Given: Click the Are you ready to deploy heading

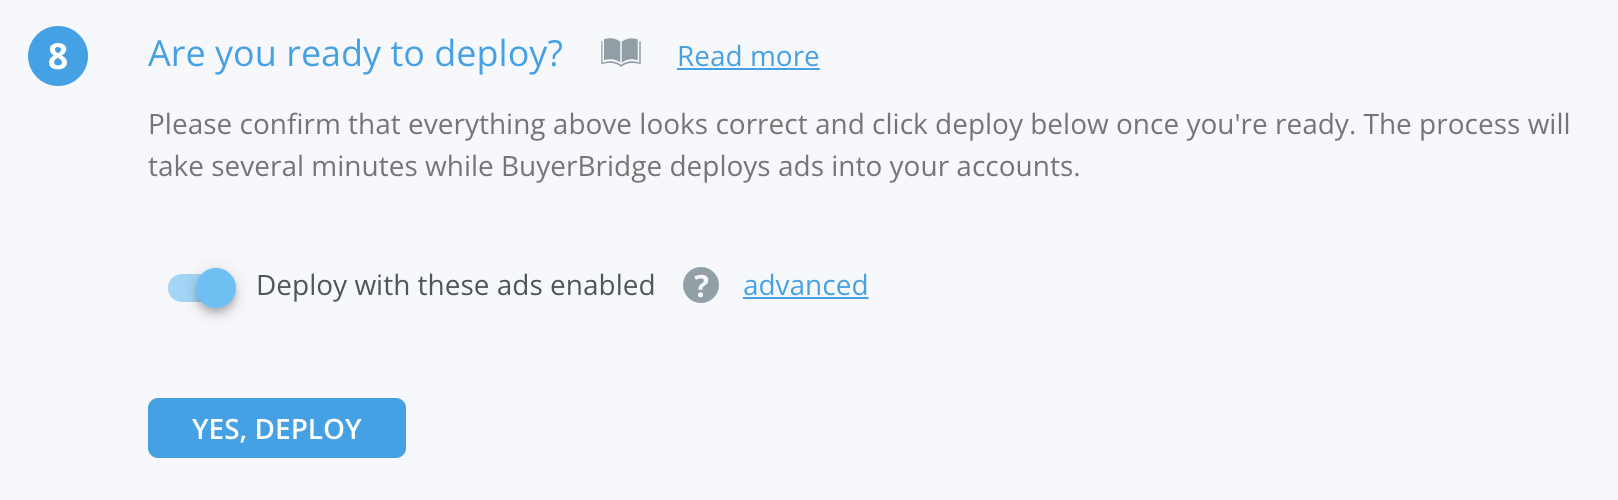Looking at the screenshot, I should [356, 54].
